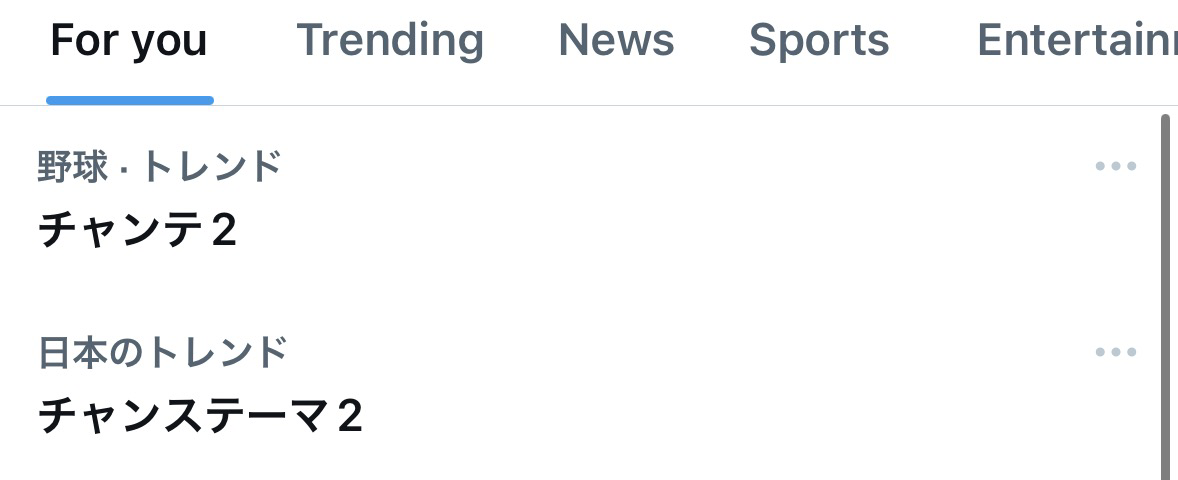Click the vertical scrollbar on the right
The image size is (1178, 480).
pyautogui.click(x=1165, y=300)
